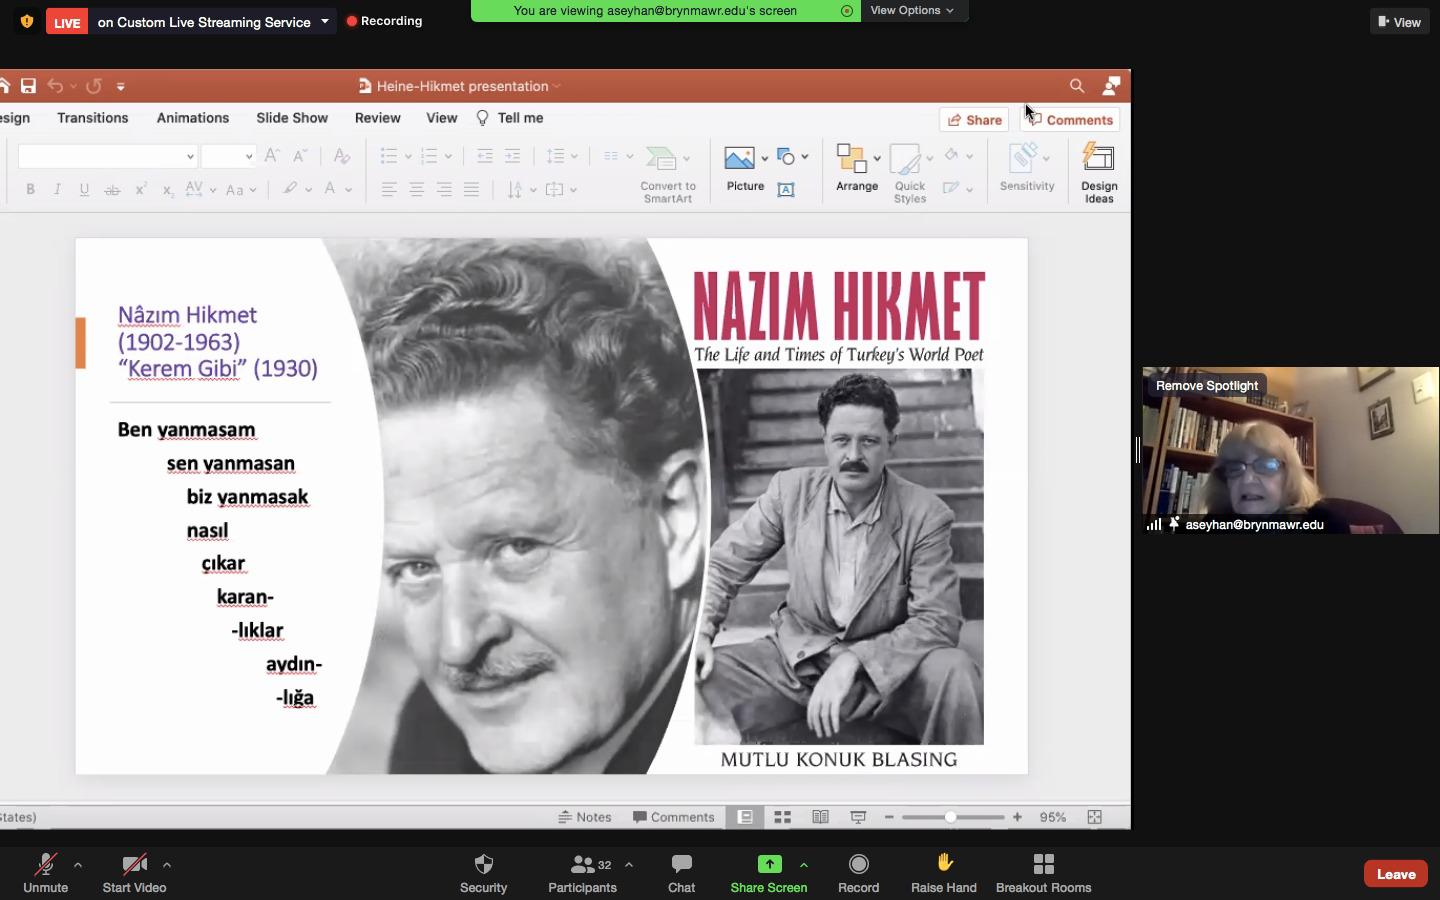Click Justify text icon

[471, 189]
